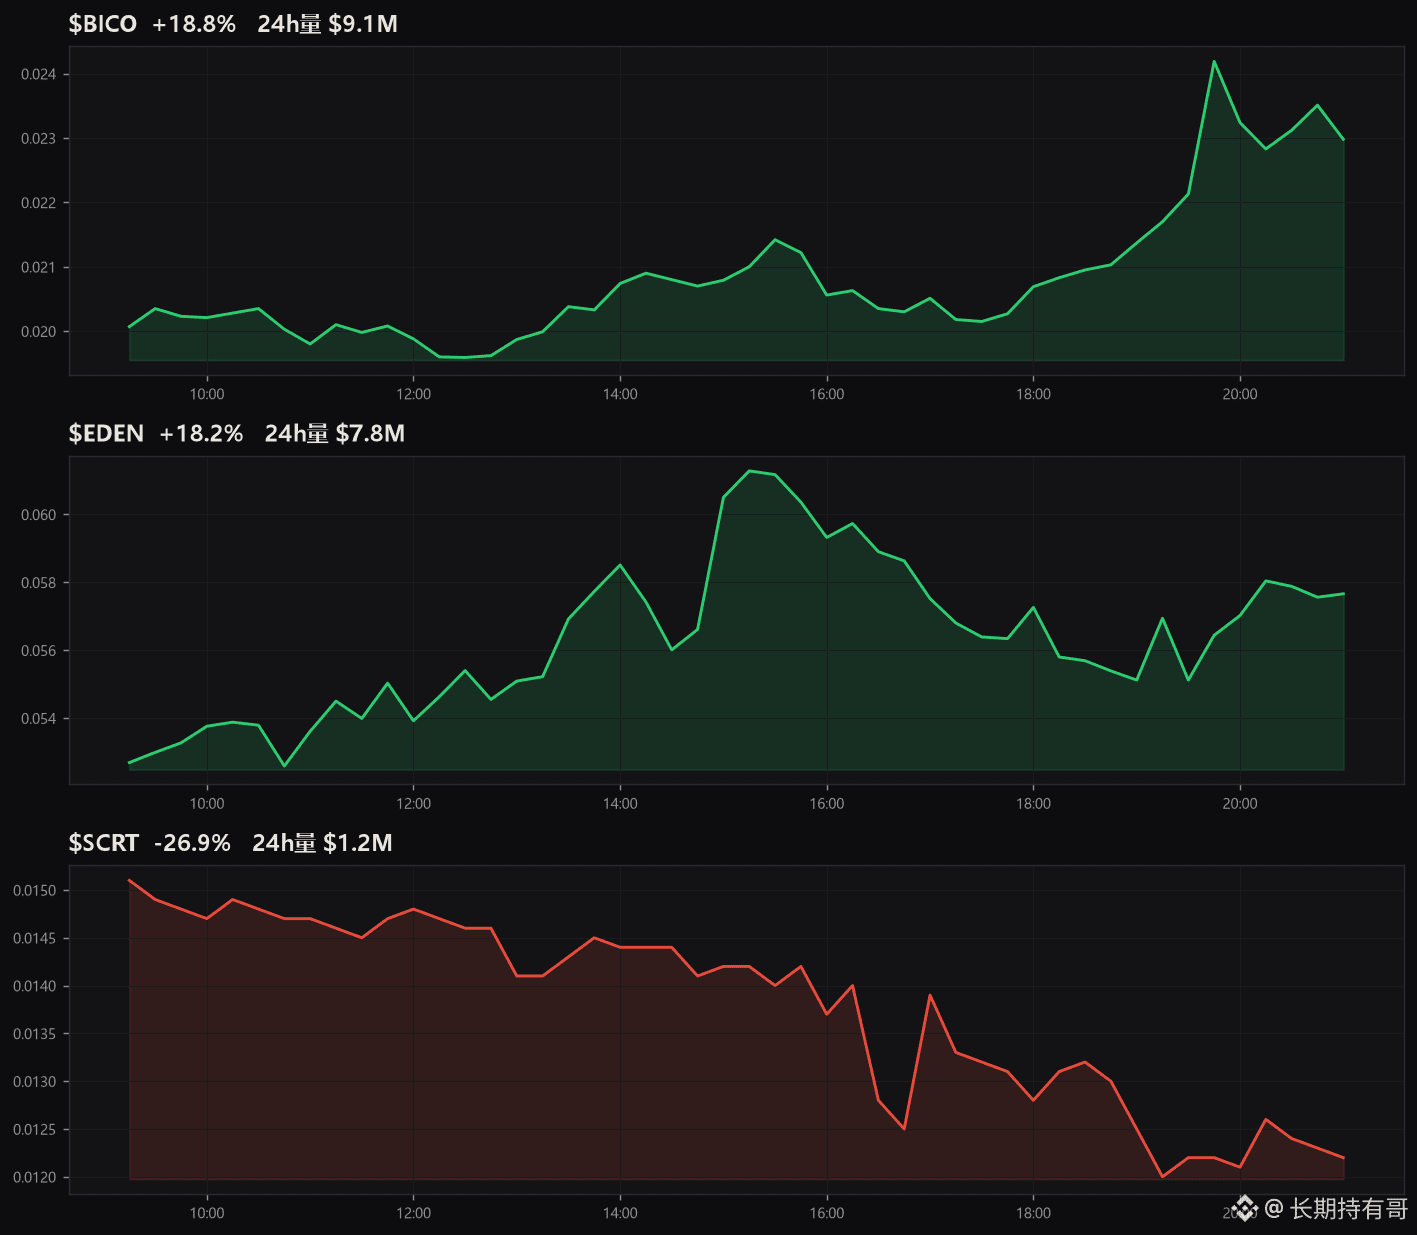This screenshot has width=1417, height=1235.
Task: Select 16:00 on the BICO chart axis
Action: [827, 394]
